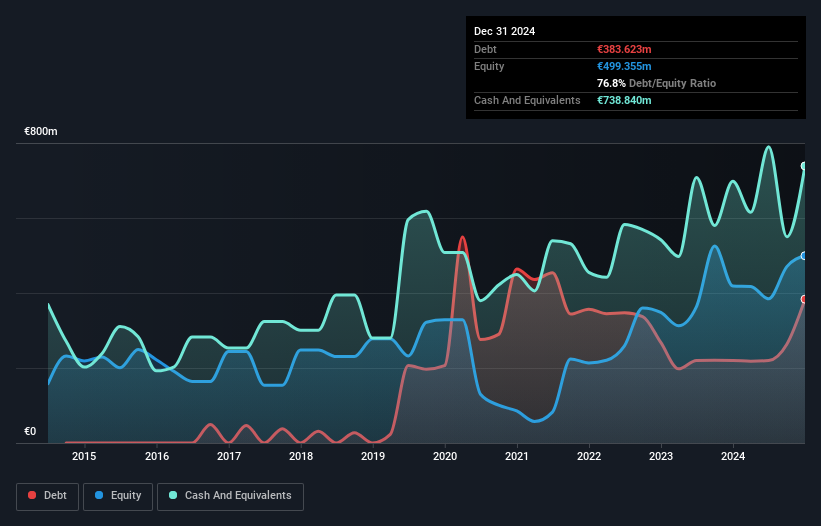821x526 pixels.
Task: Click Cash And Equivalents label in tooltip
Action: point(527,100)
